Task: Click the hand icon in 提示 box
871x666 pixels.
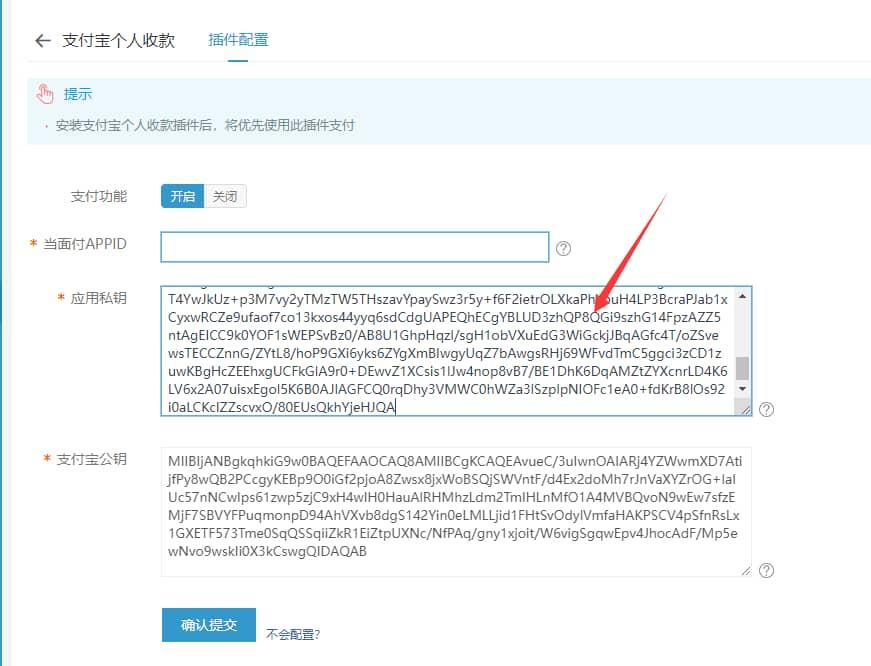Action: [x=45, y=93]
